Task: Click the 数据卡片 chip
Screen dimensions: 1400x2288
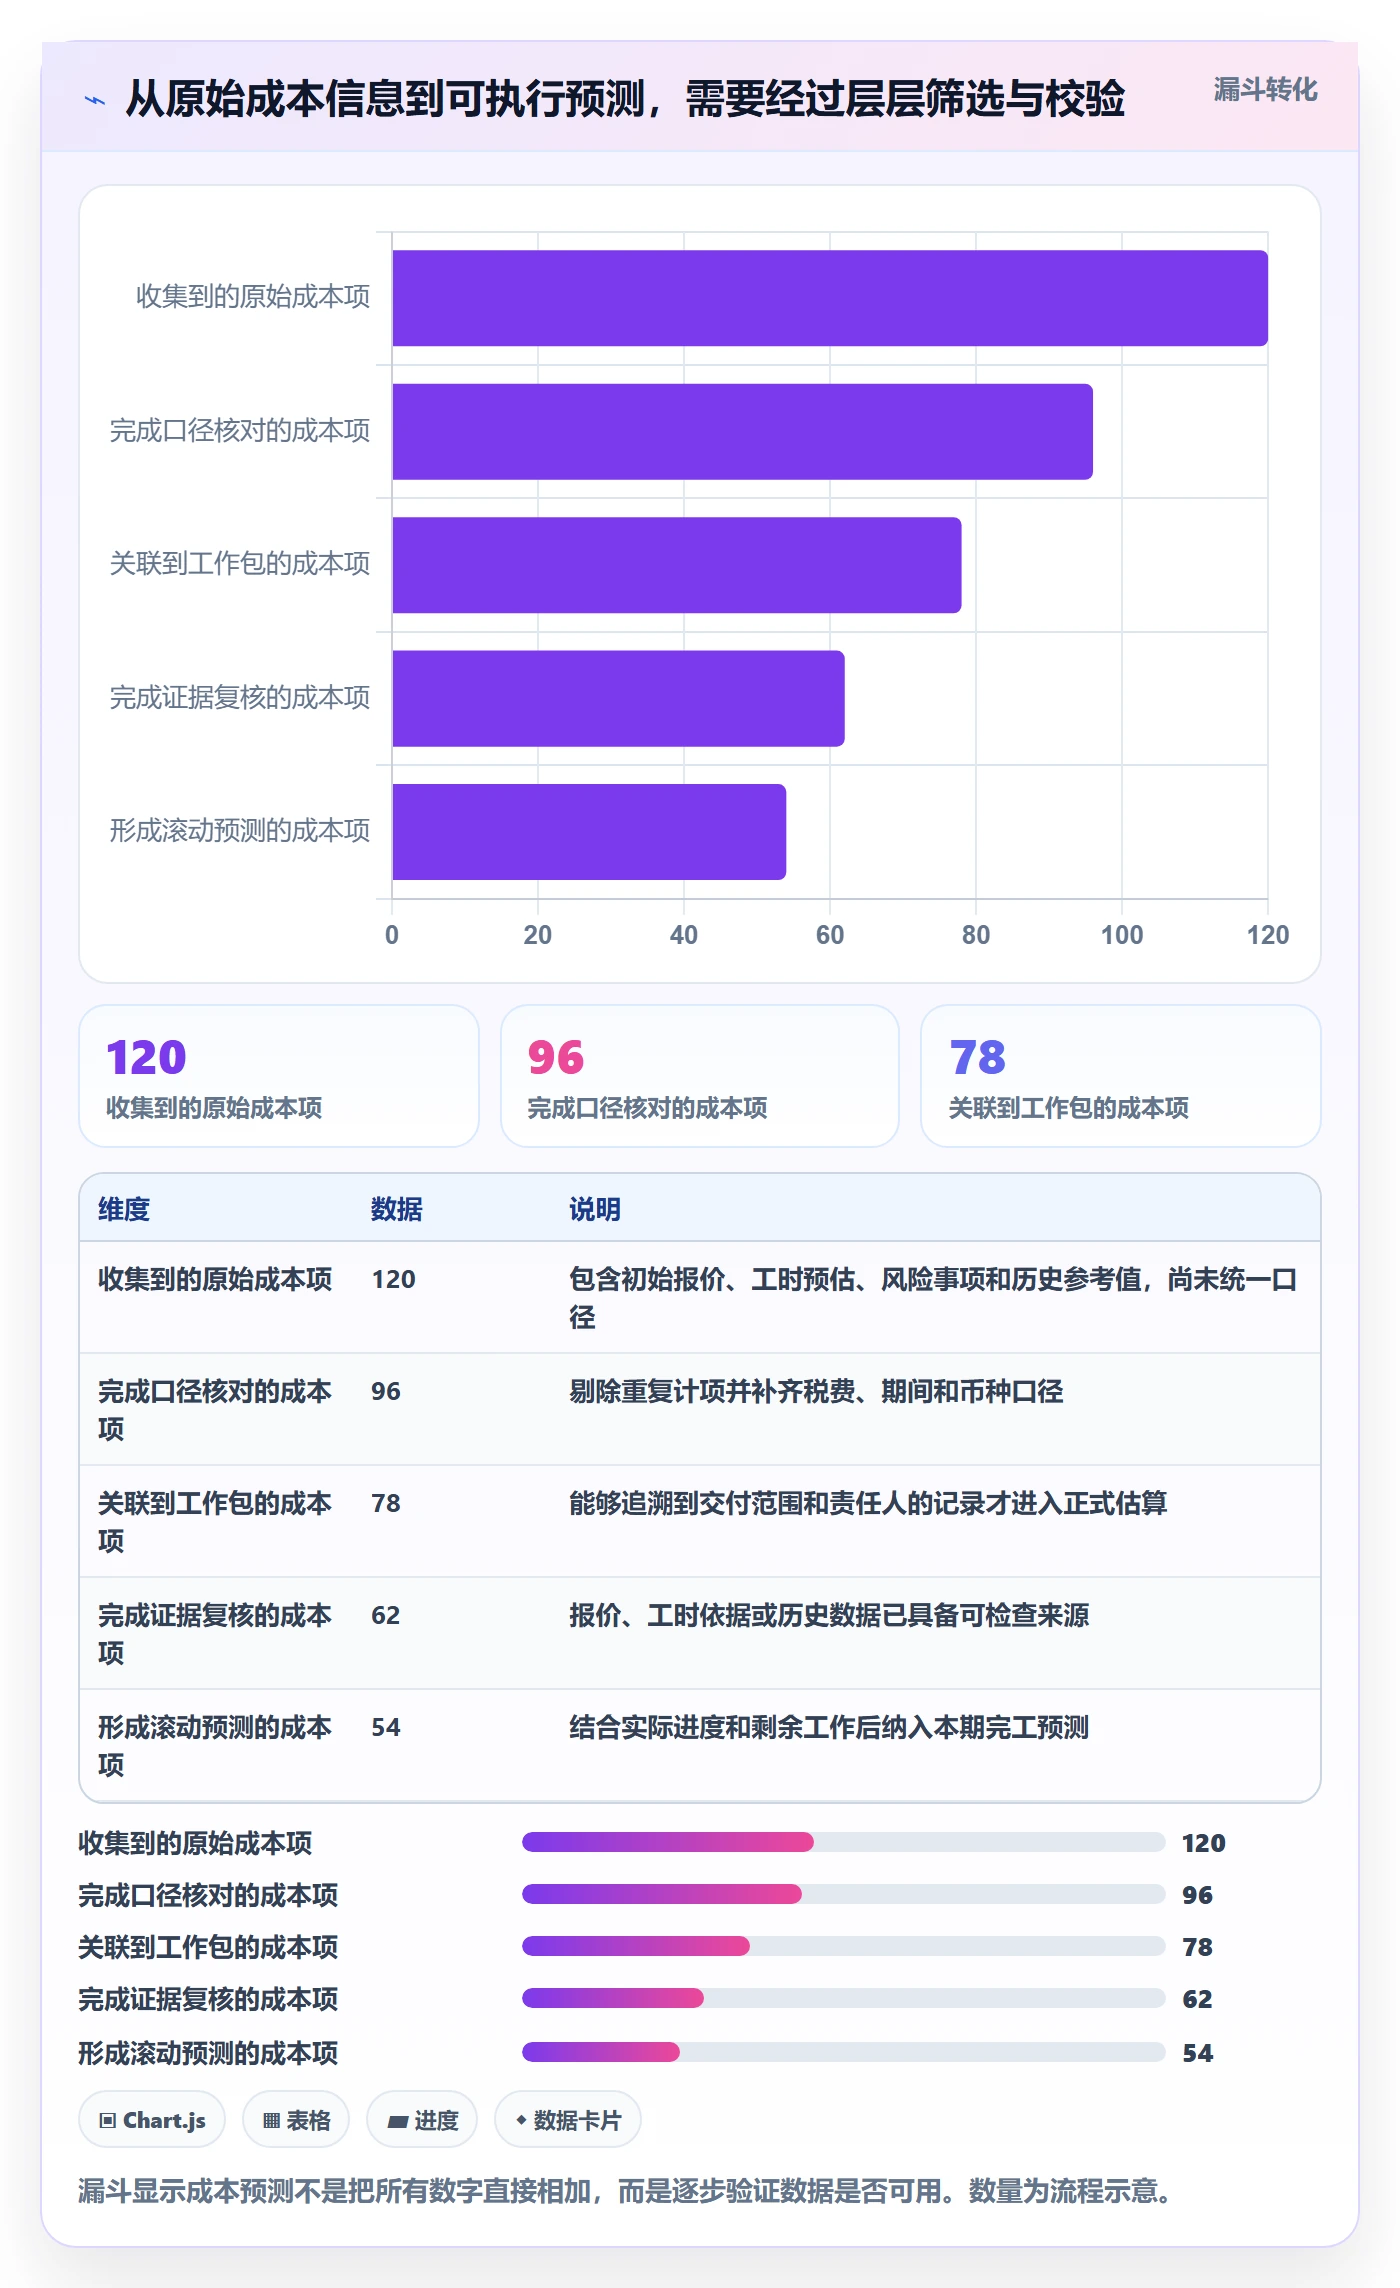Action: coord(568,2119)
